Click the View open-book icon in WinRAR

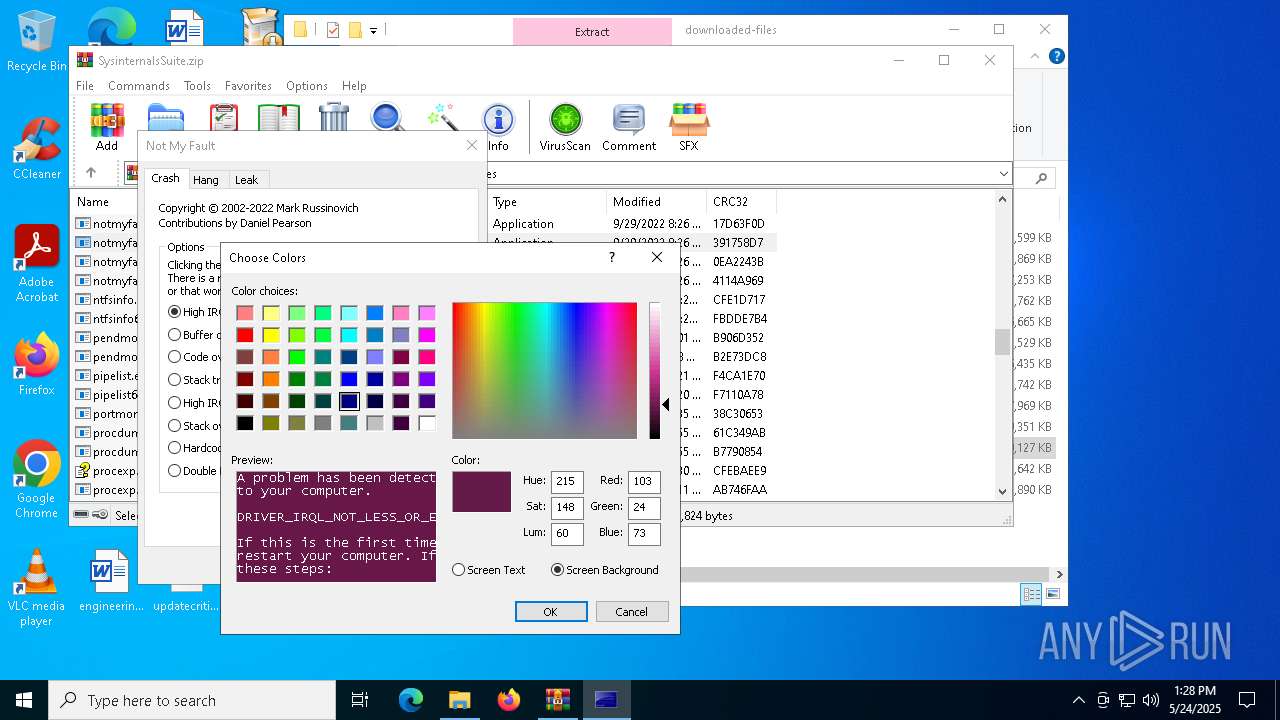(279, 117)
